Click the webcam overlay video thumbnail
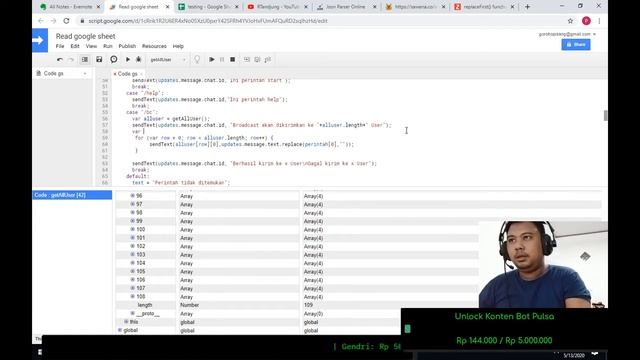Viewport: 640px width, 360px height. pyautogui.click(x=543, y=264)
